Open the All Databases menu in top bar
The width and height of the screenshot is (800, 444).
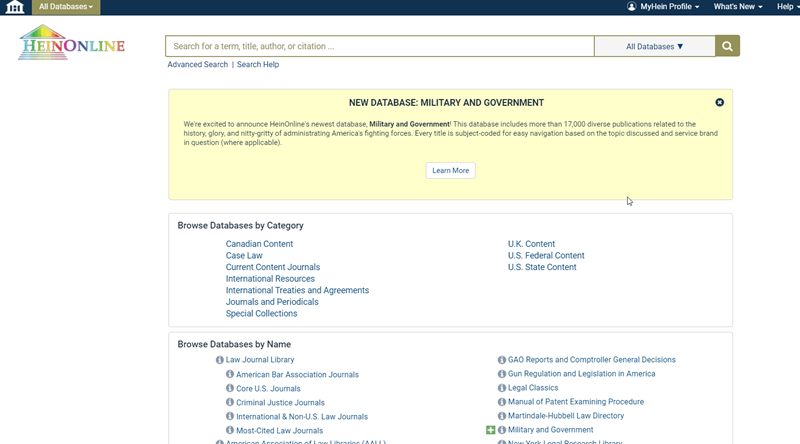[x=66, y=7]
